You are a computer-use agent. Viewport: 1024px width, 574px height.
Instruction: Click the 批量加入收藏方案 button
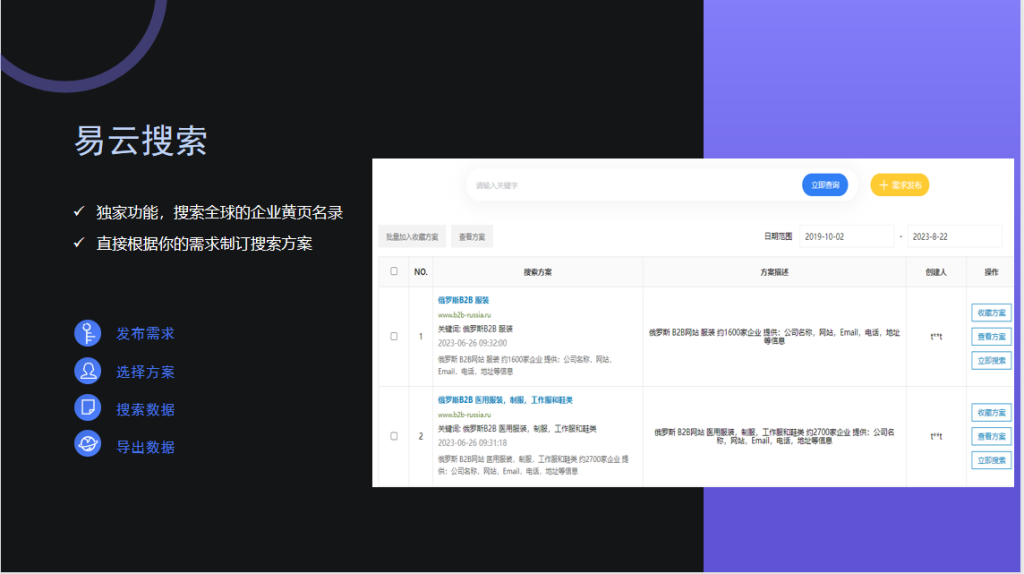click(412, 237)
